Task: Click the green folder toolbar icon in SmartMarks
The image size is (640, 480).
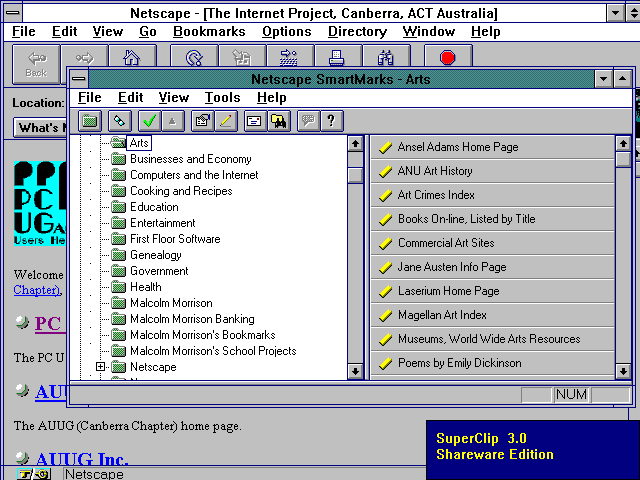Action: tap(90, 121)
